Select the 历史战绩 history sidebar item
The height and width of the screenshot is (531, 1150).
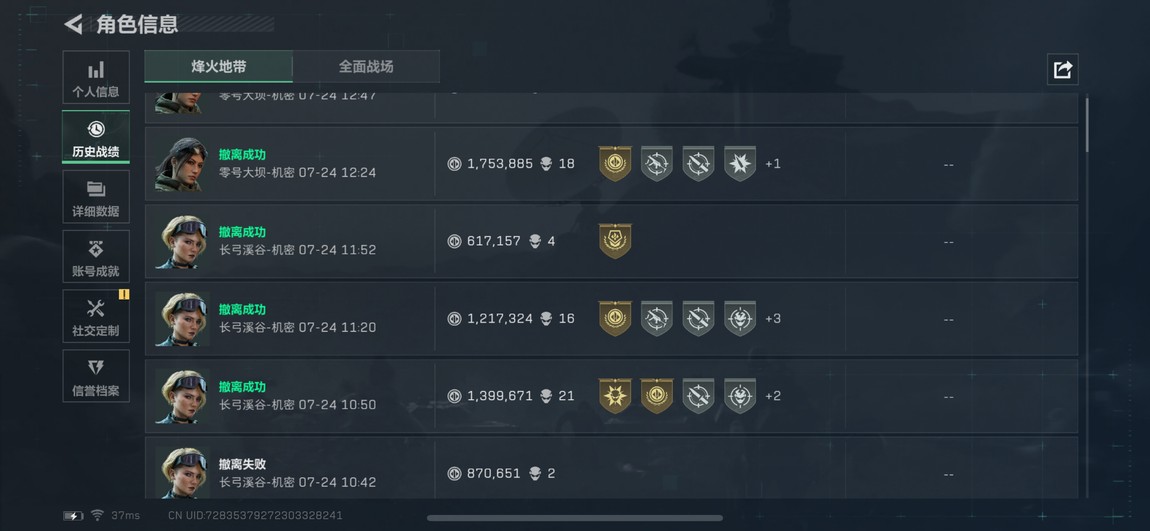(x=96, y=138)
